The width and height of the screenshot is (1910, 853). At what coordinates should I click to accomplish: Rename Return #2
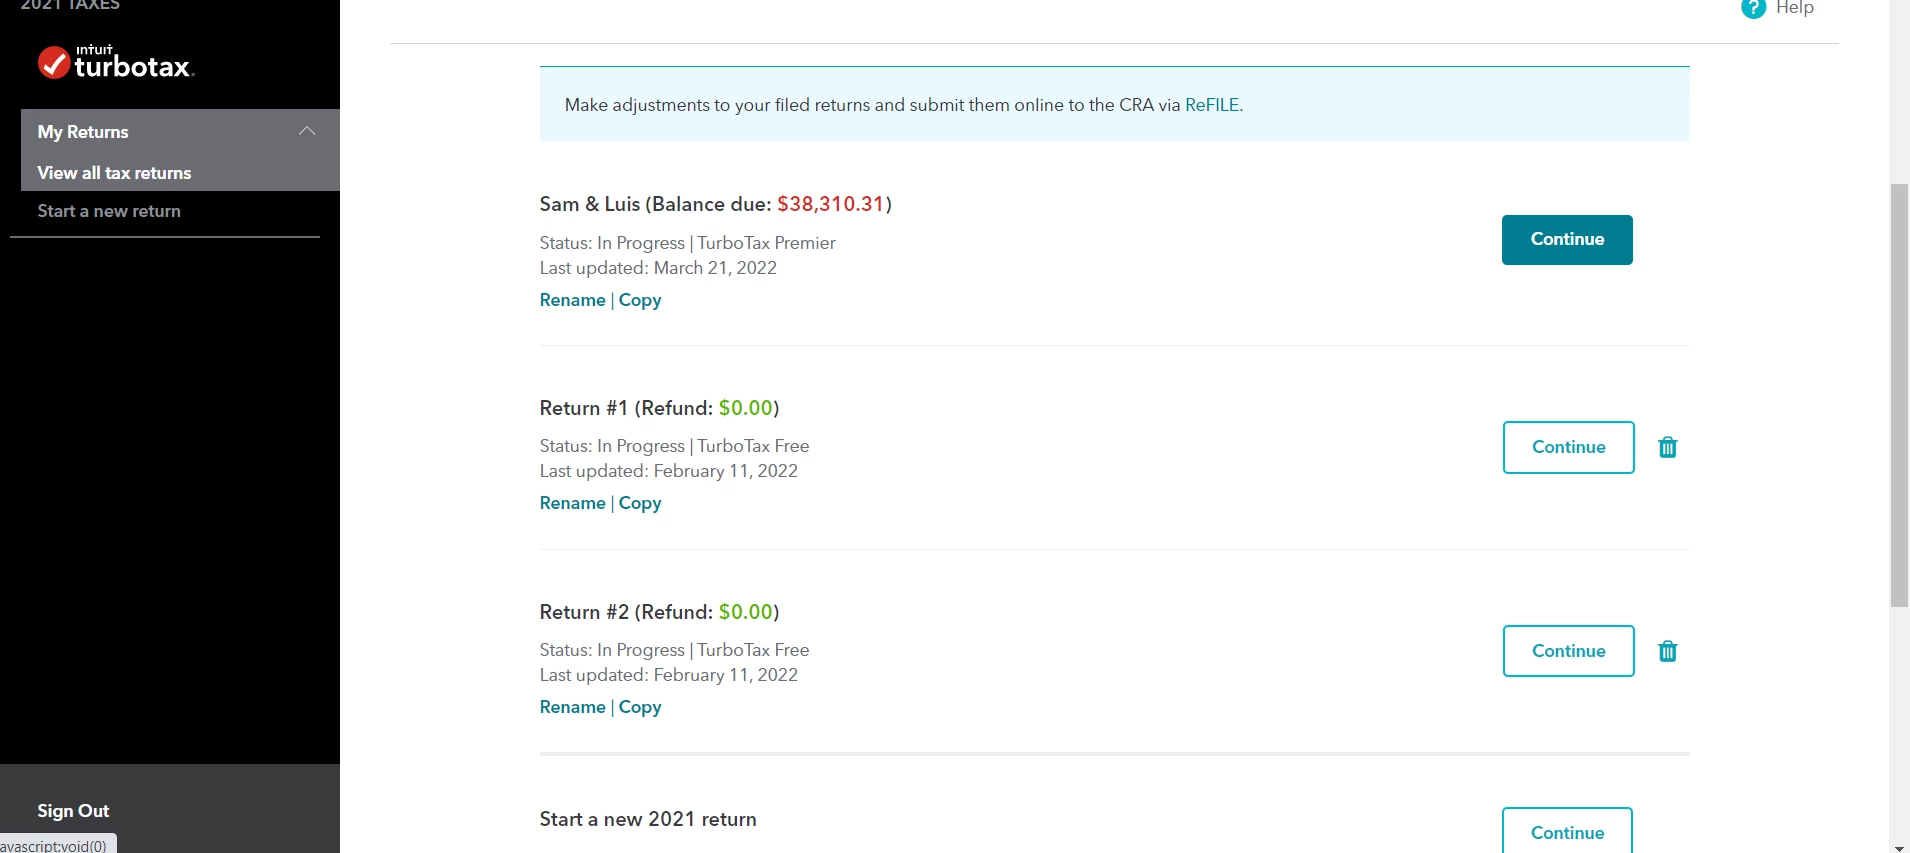coord(572,707)
